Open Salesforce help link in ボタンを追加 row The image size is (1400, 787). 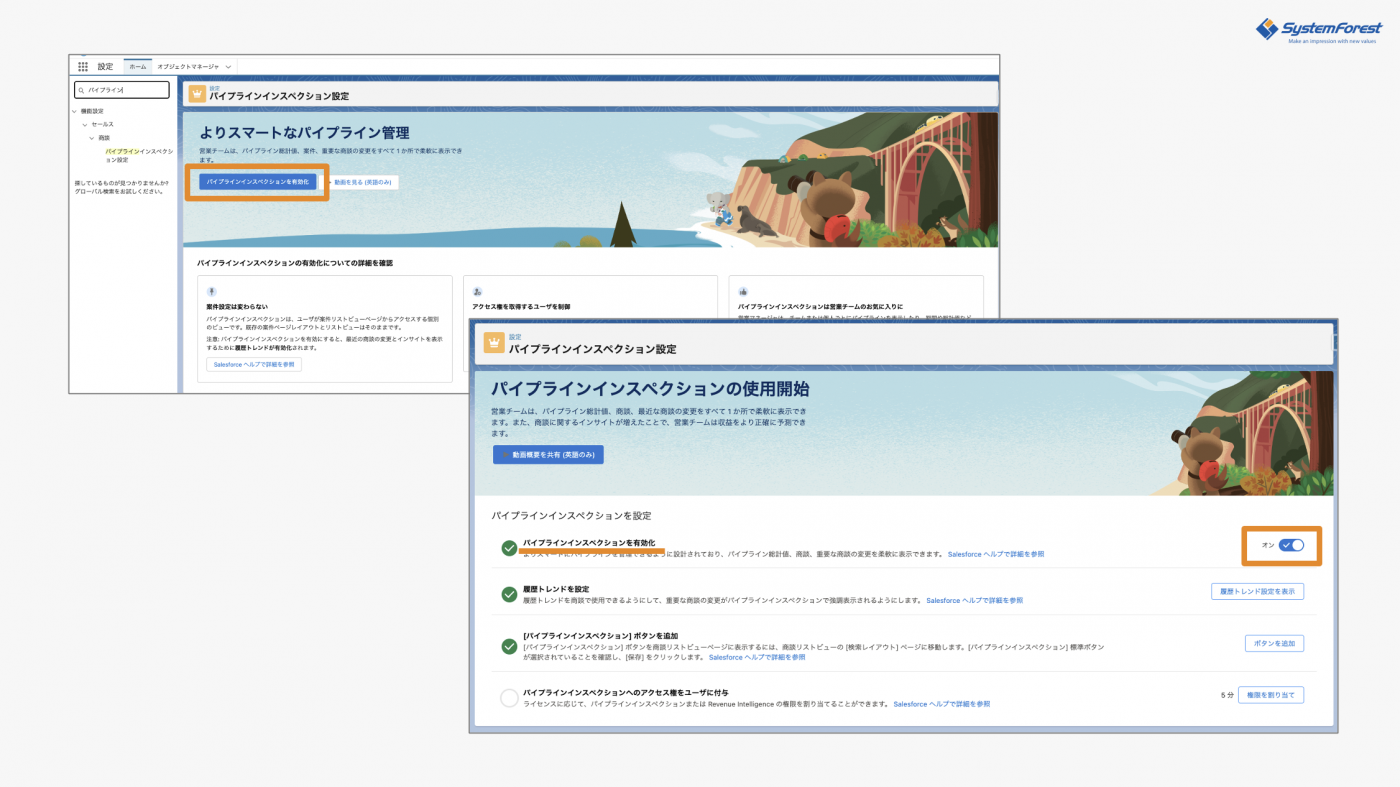757,658
